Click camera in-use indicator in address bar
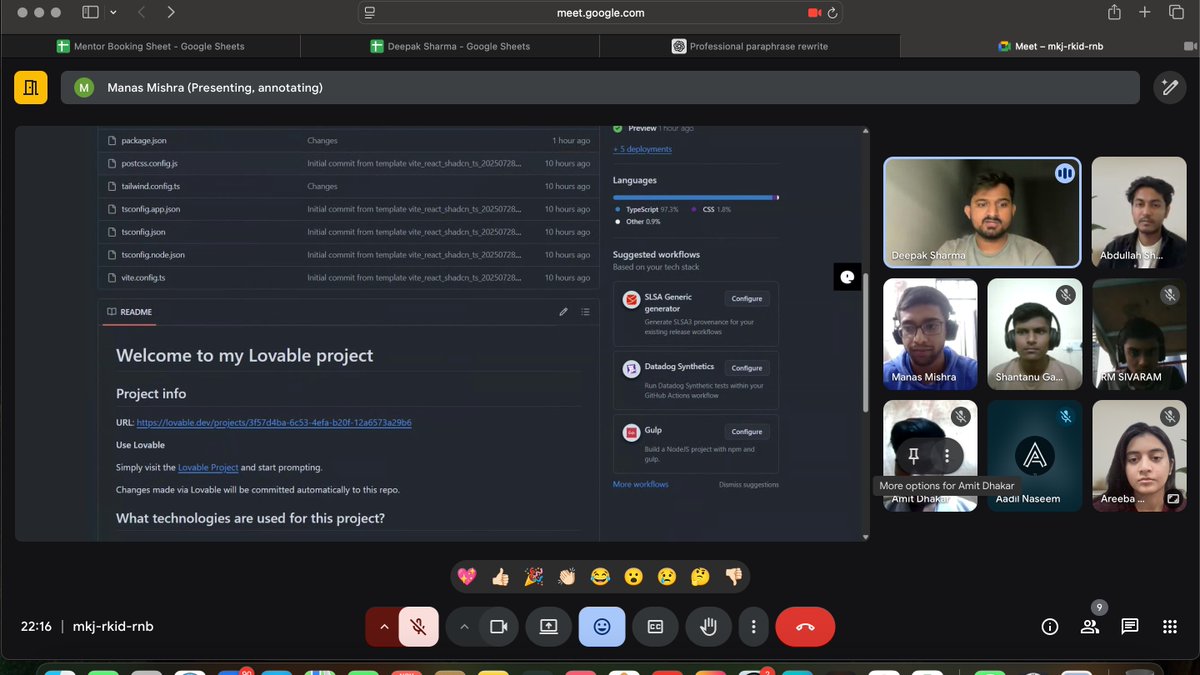Viewport: 1200px width, 675px height. (814, 13)
